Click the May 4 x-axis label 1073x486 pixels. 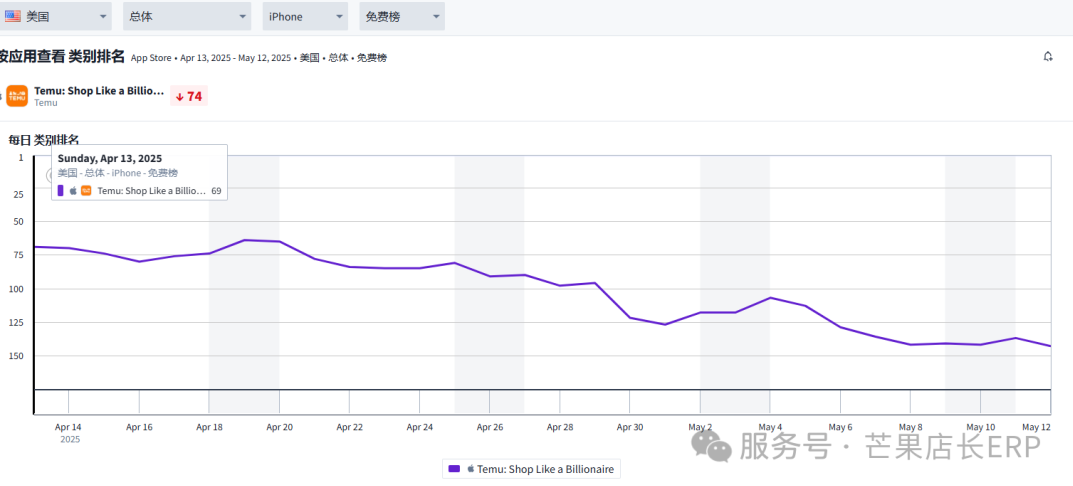pyautogui.click(x=770, y=427)
